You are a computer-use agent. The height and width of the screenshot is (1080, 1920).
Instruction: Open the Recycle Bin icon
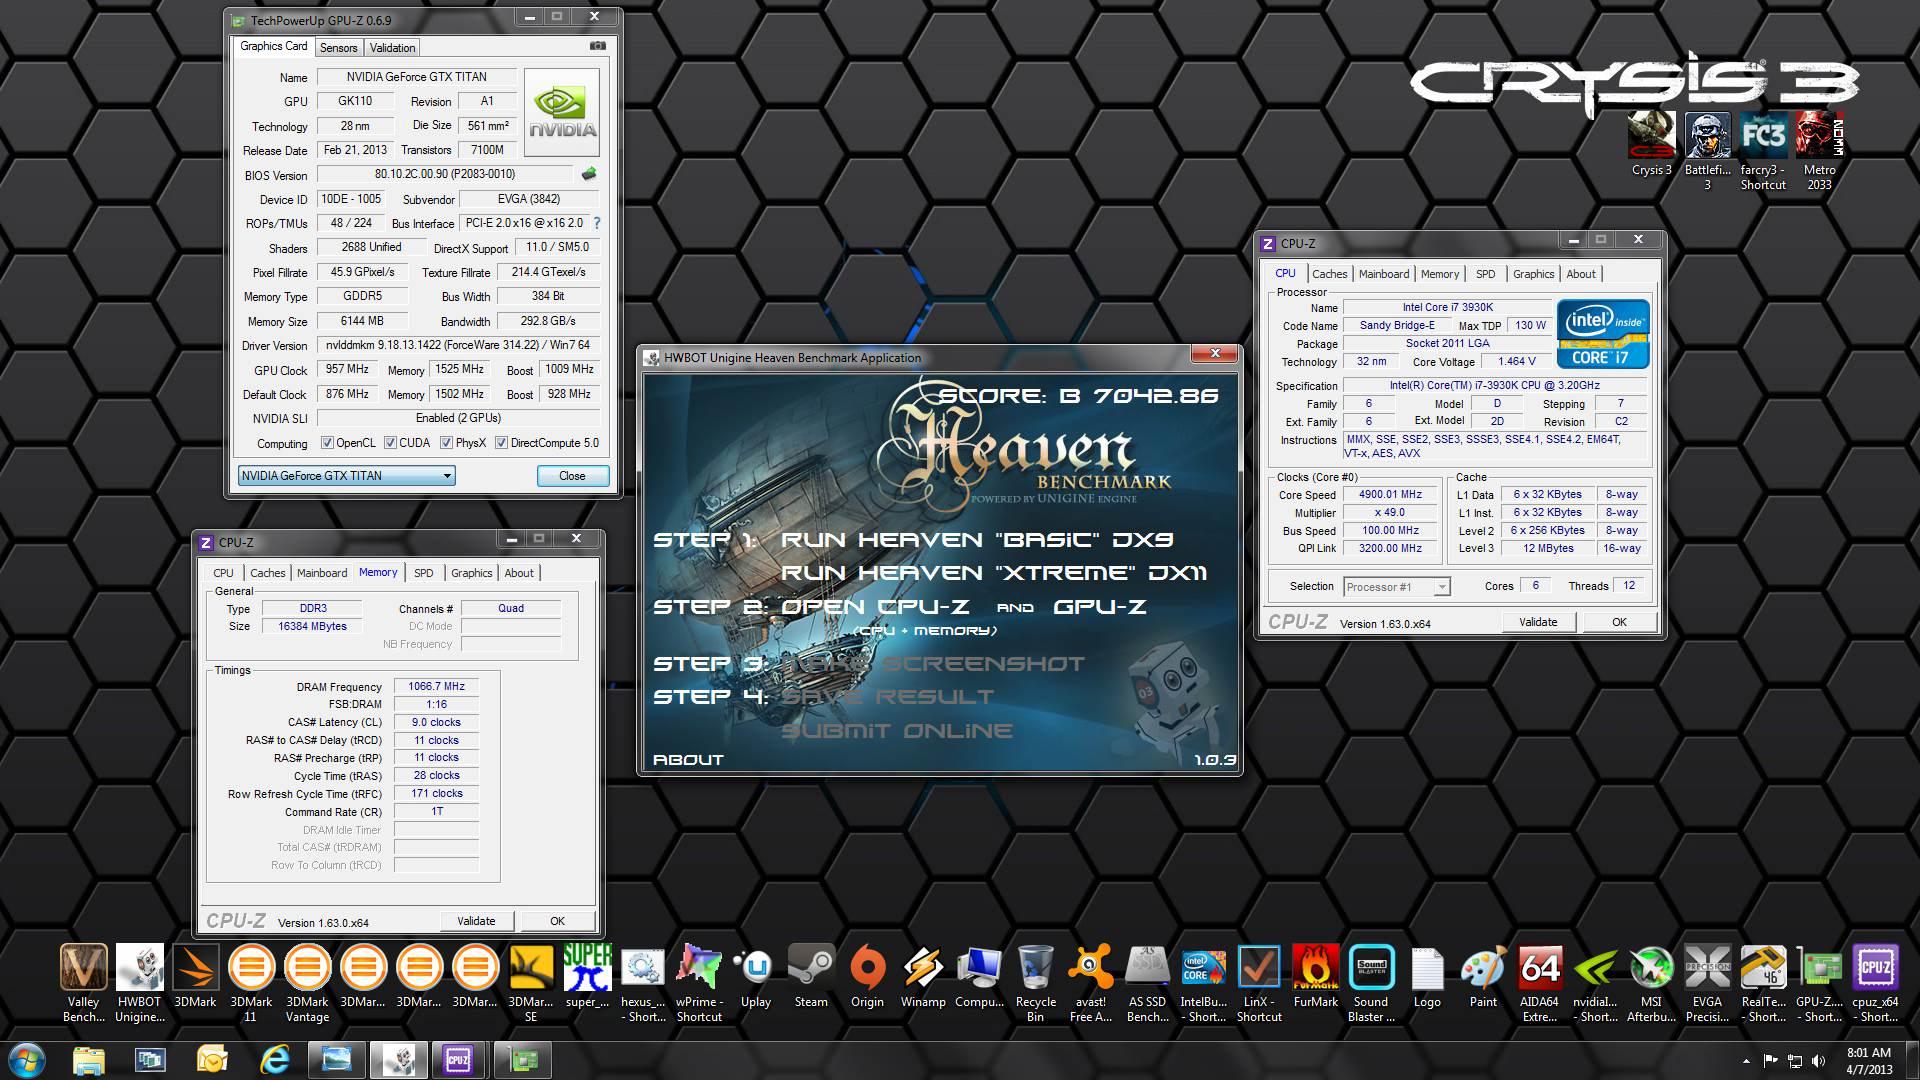tap(1035, 983)
